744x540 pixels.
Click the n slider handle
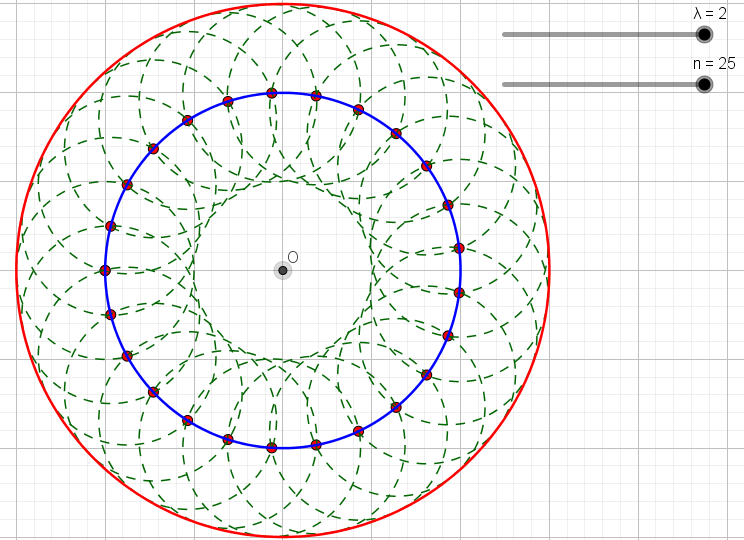705,84
